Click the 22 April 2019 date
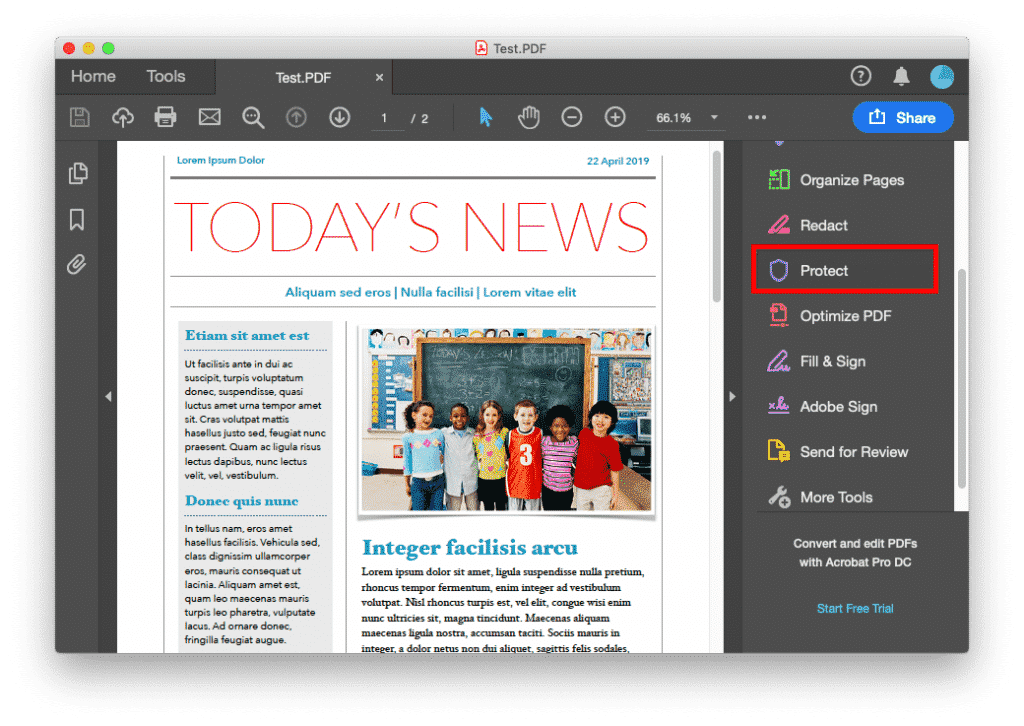This screenshot has width=1024, height=726. pos(618,161)
